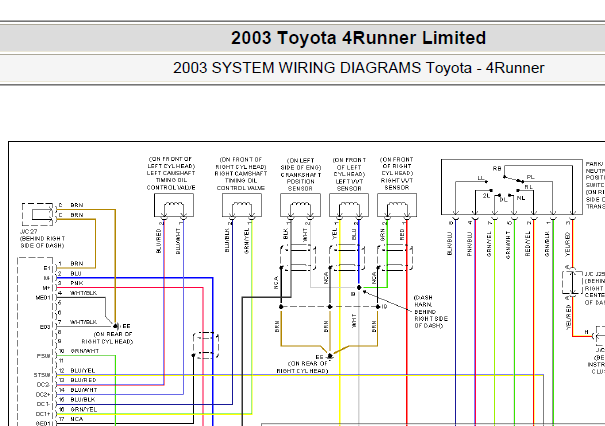Click the BLU/BLK wire label at pin 15
This screenshot has height=426, width=605.
pos(83,399)
